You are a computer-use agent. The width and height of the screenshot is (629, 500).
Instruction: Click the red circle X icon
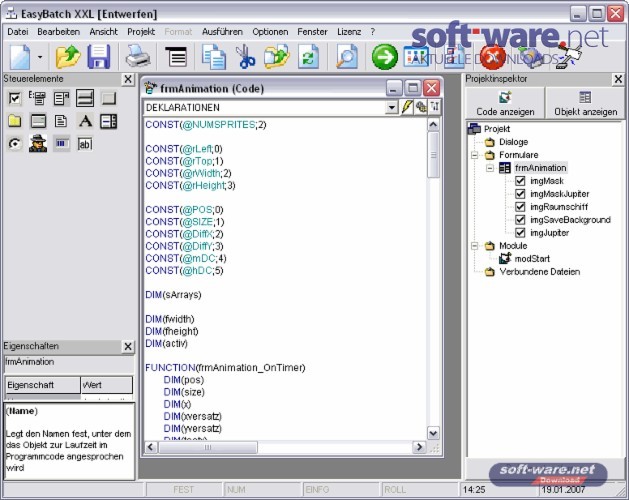(493, 57)
